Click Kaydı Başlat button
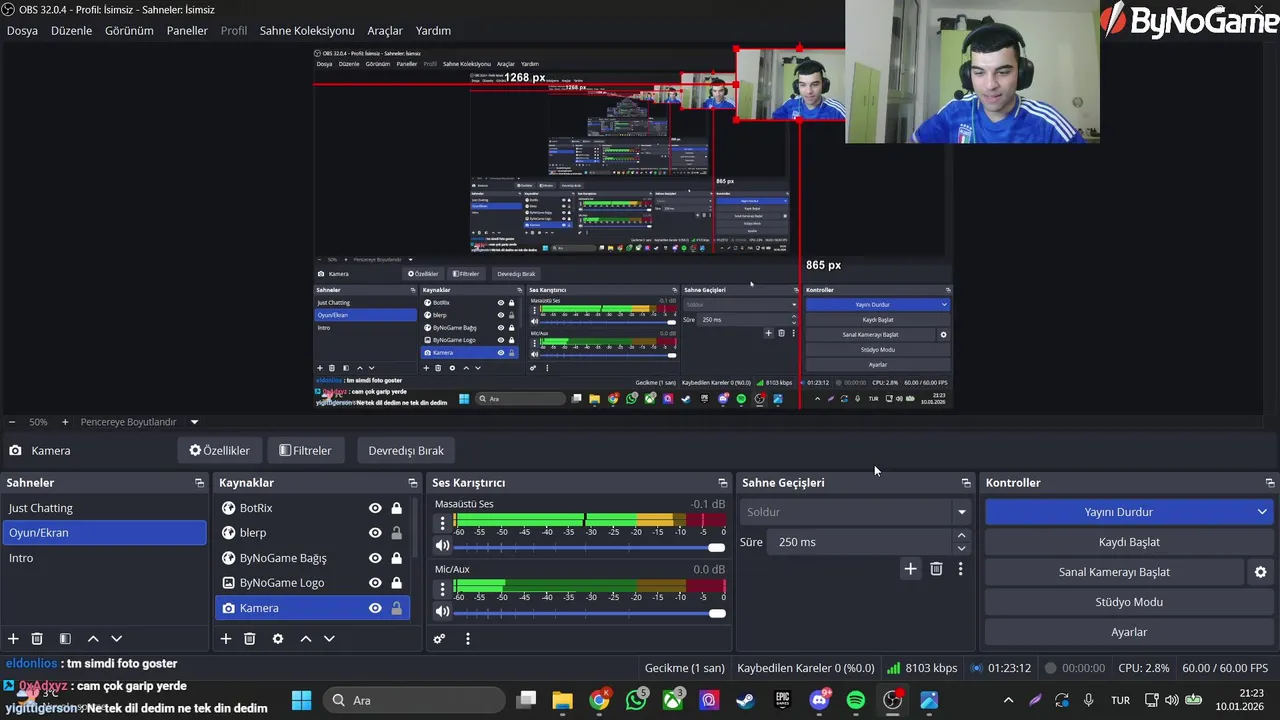 1129,542
